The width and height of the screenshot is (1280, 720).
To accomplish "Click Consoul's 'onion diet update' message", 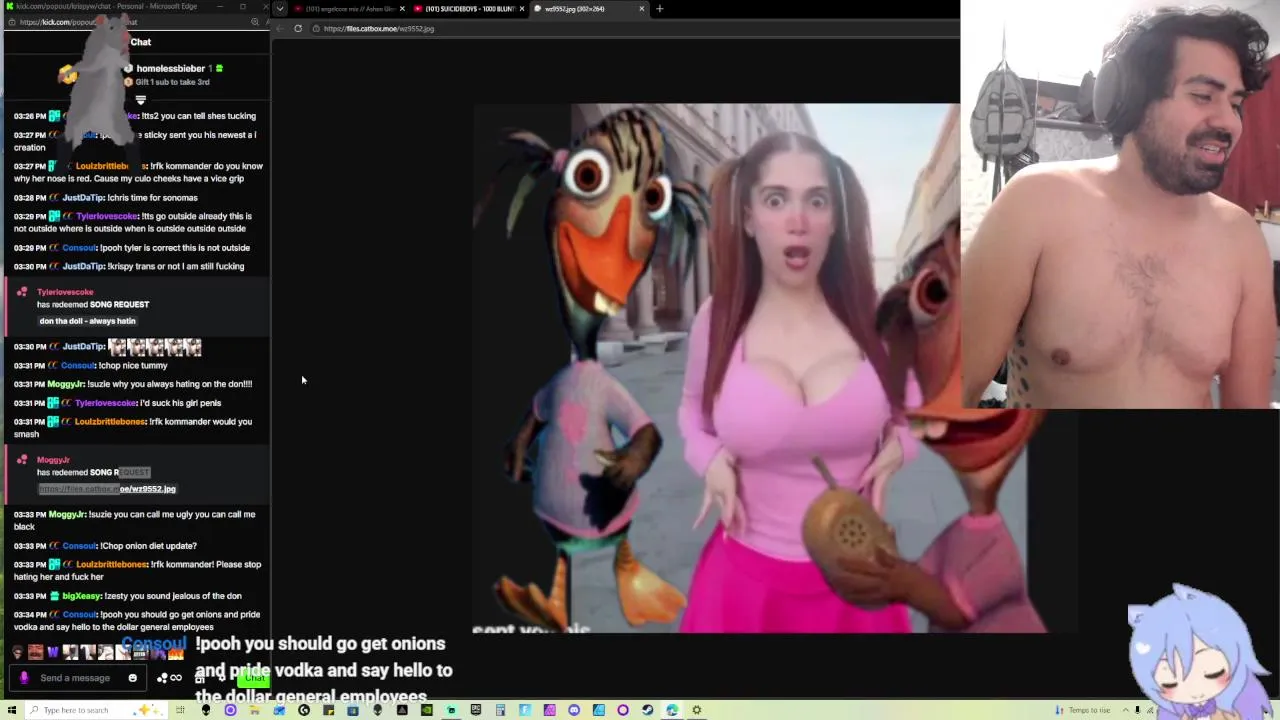I will (x=105, y=546).
